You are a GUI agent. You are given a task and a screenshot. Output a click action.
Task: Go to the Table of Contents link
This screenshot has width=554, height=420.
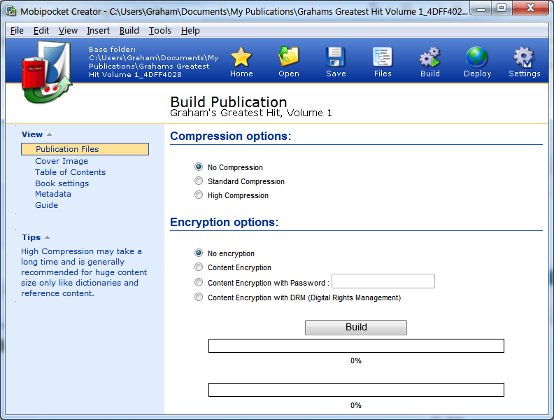click(x=70, y=172)
